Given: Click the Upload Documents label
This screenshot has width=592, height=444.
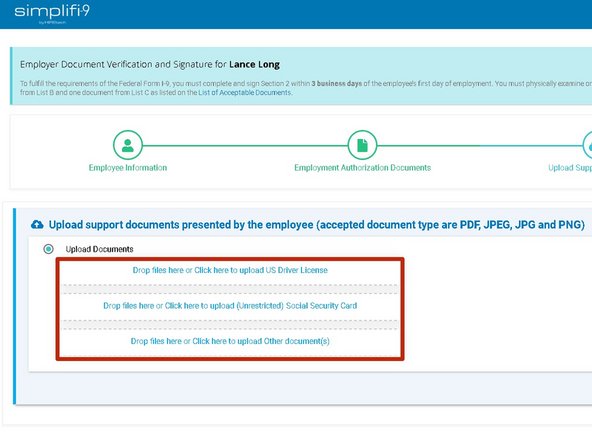Looking at the screenshot, I should coord(99,249).
